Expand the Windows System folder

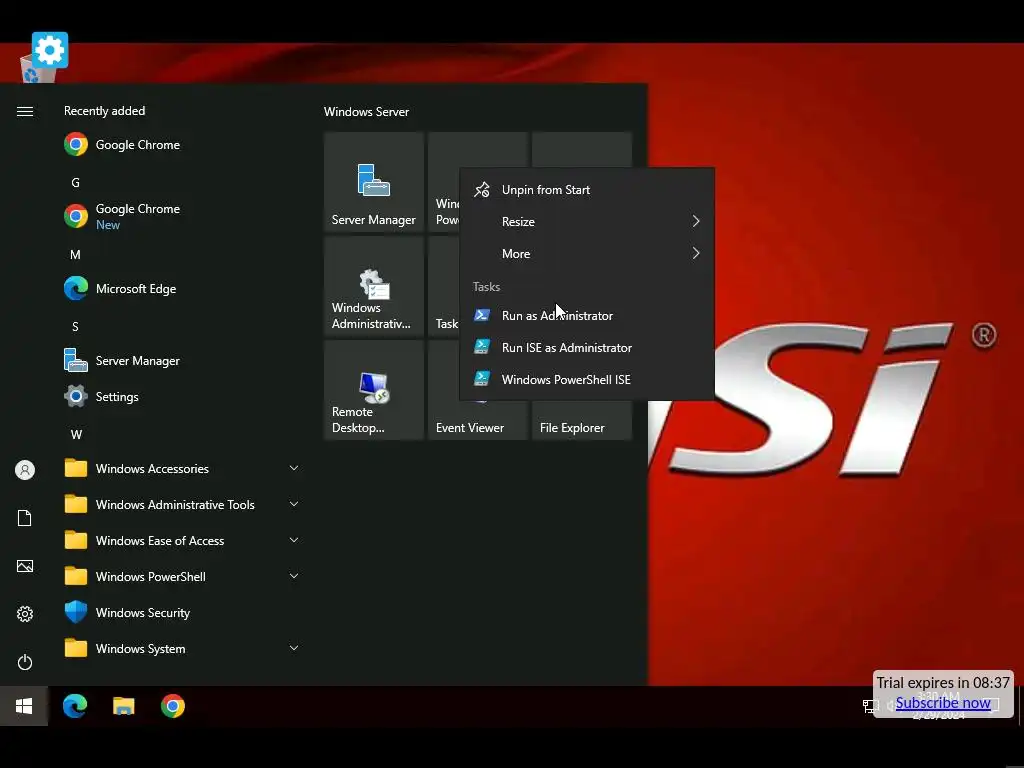pyautogui.click(x=182, y=648)
